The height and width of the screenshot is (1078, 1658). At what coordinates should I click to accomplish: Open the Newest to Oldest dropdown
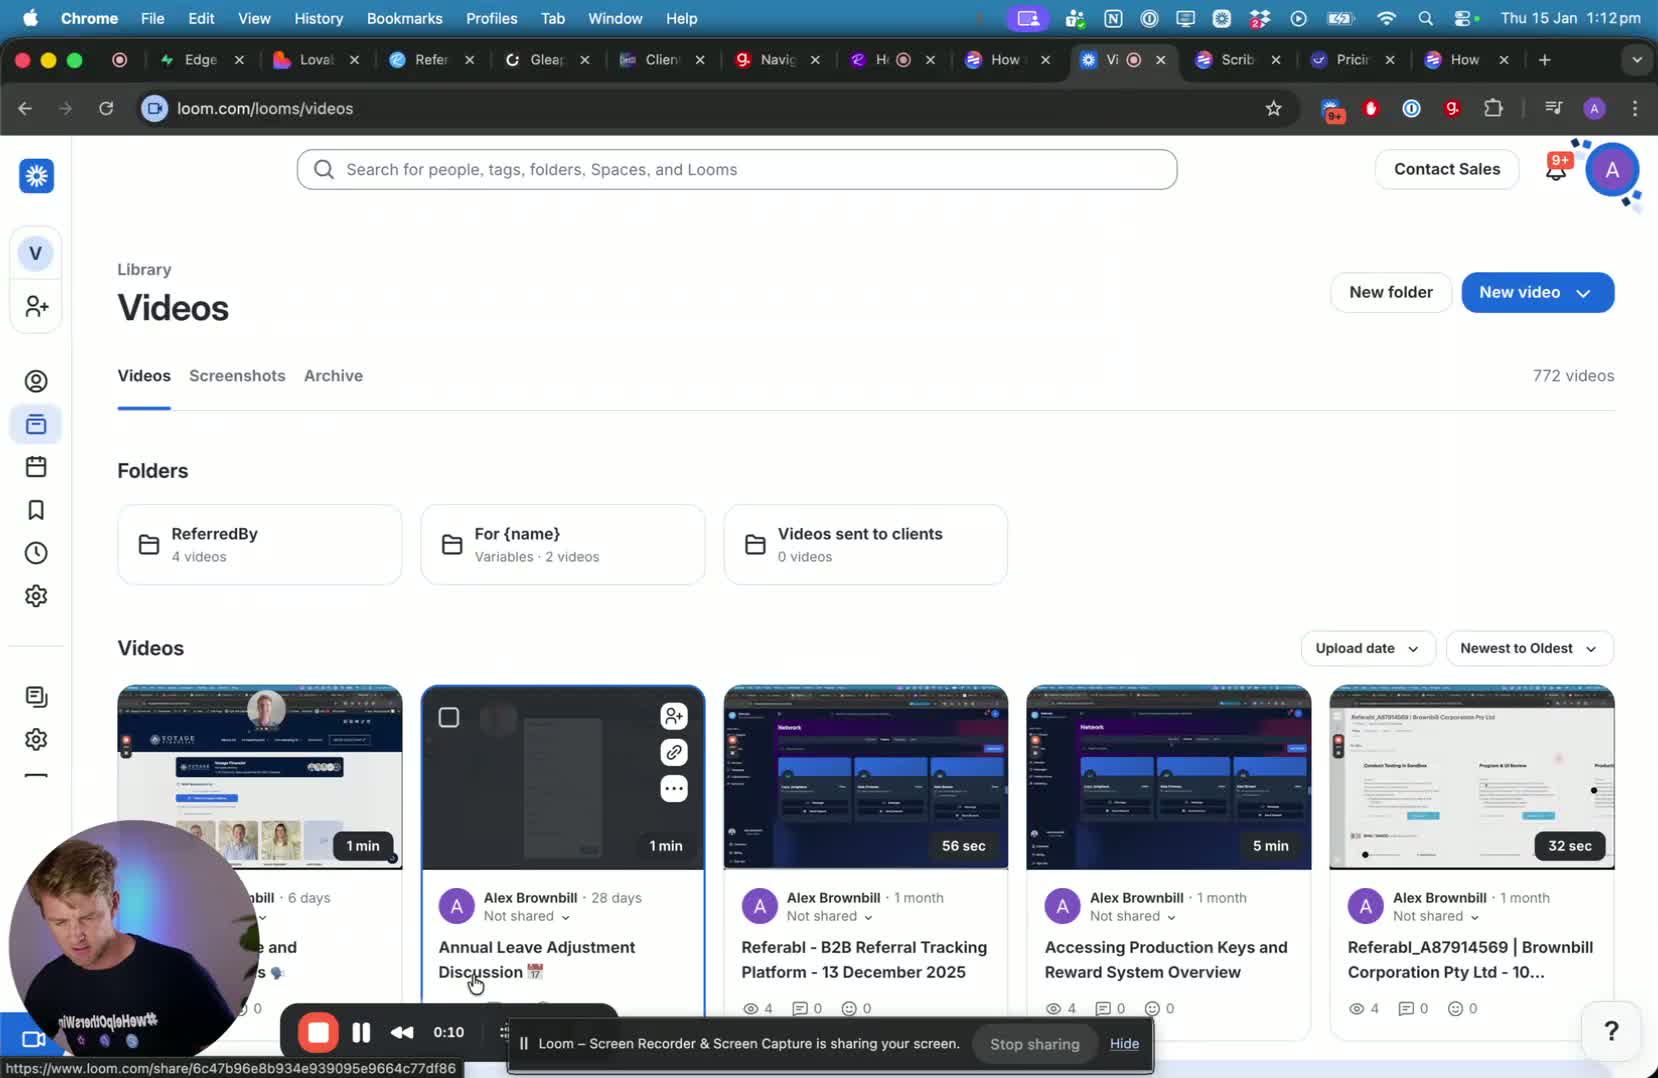(1529, 648)
